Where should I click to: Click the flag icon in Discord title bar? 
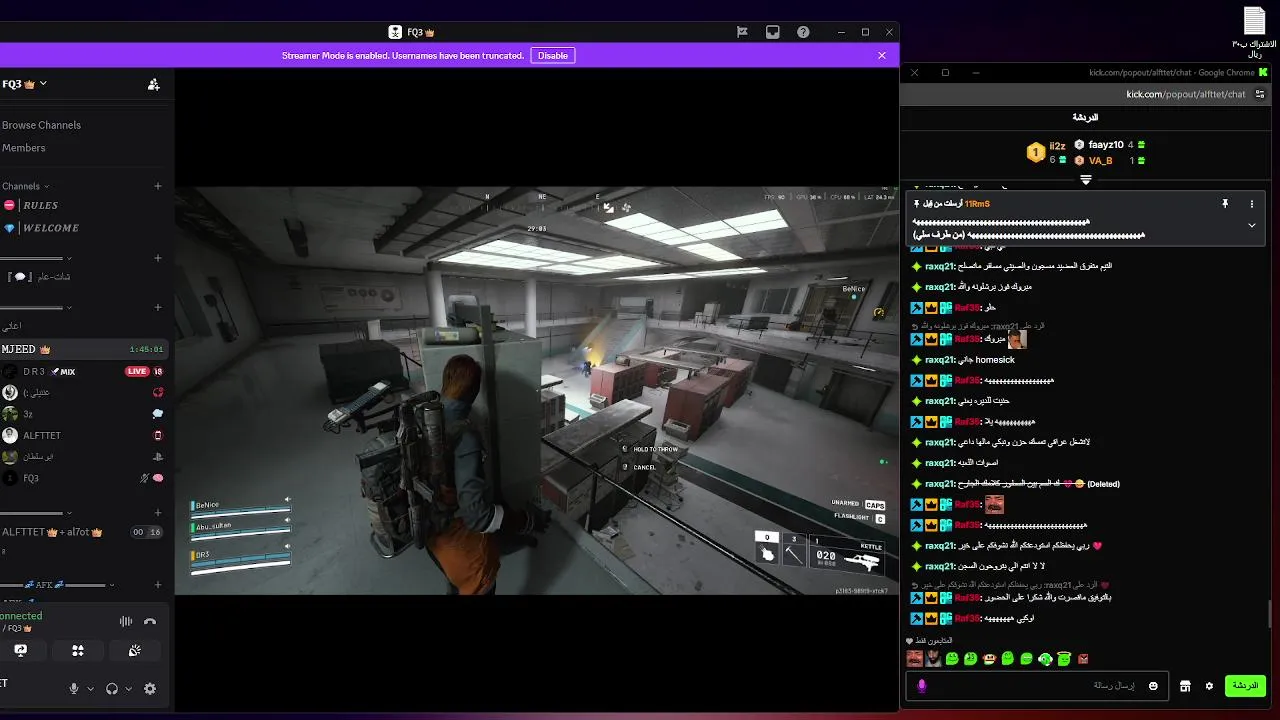click(742, 32)
